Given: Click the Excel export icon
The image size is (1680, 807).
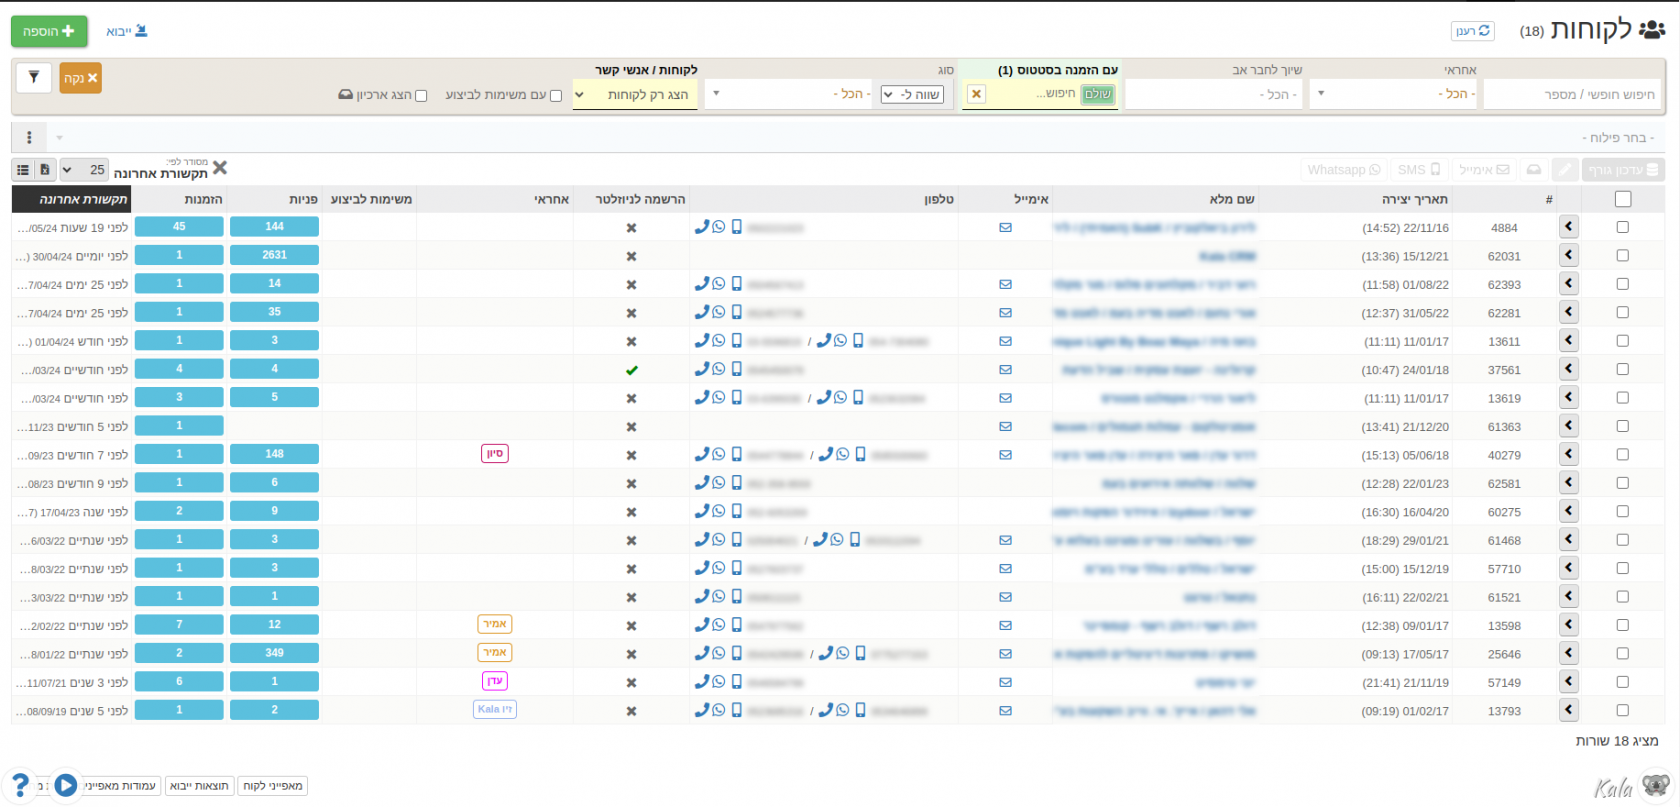Looking at the screenshot, I should pos(45,170).
